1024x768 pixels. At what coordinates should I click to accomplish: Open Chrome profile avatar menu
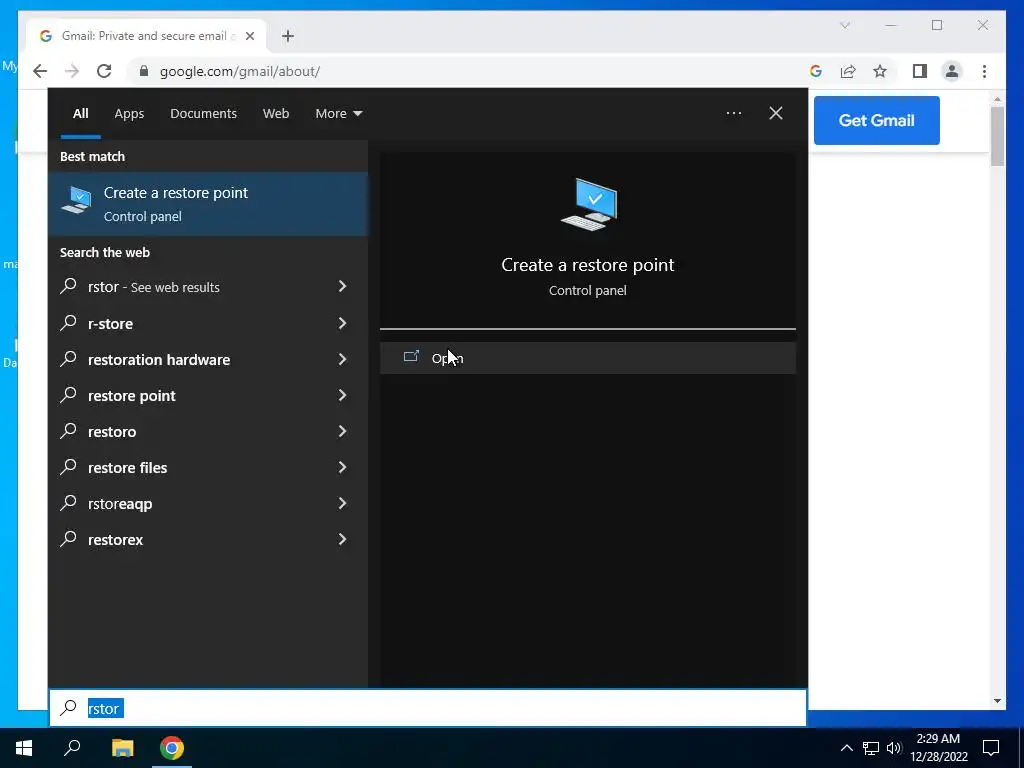click(x=952, y=71)
